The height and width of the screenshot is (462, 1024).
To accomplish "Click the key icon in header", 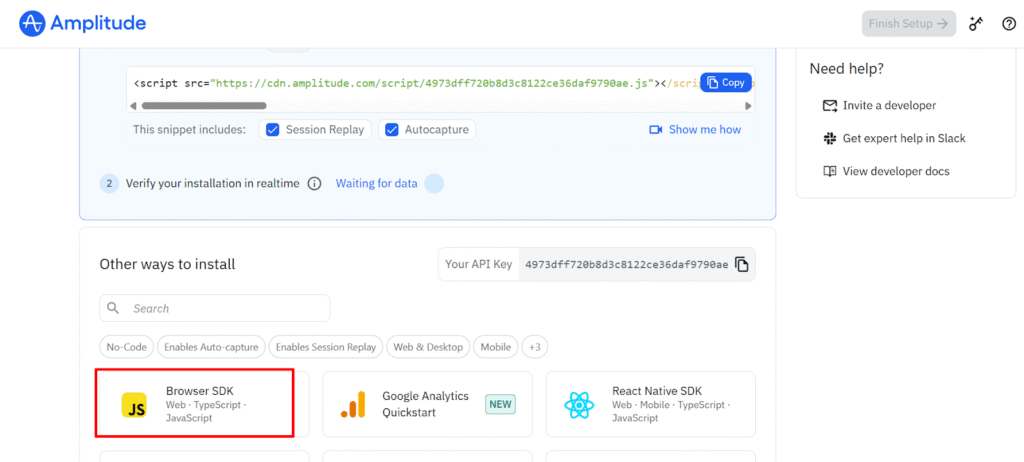I will pos(977,24).
